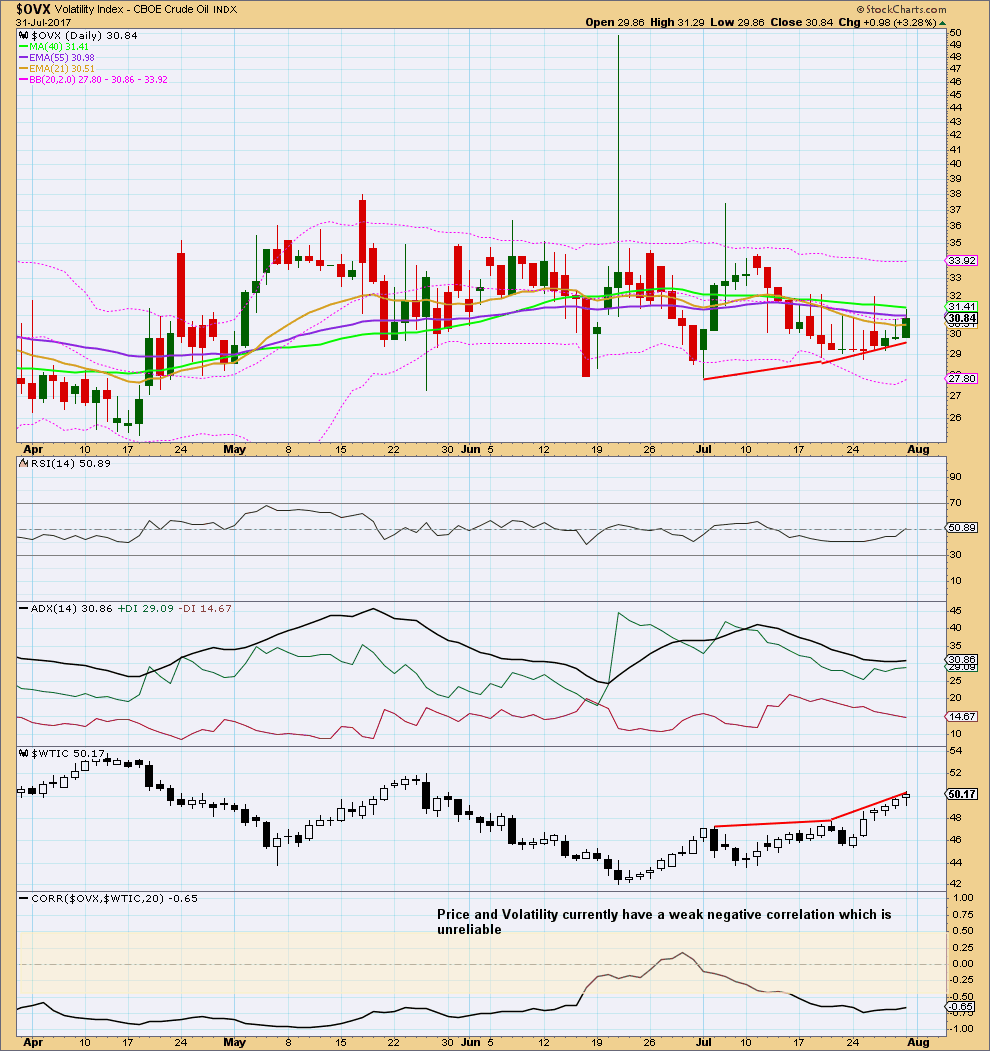Image resolution: width=990 pixels, height=1051 pixels.
Task: Click the 33.92 upper Bollinger band axis tag
Action: (x=962, y=261)
